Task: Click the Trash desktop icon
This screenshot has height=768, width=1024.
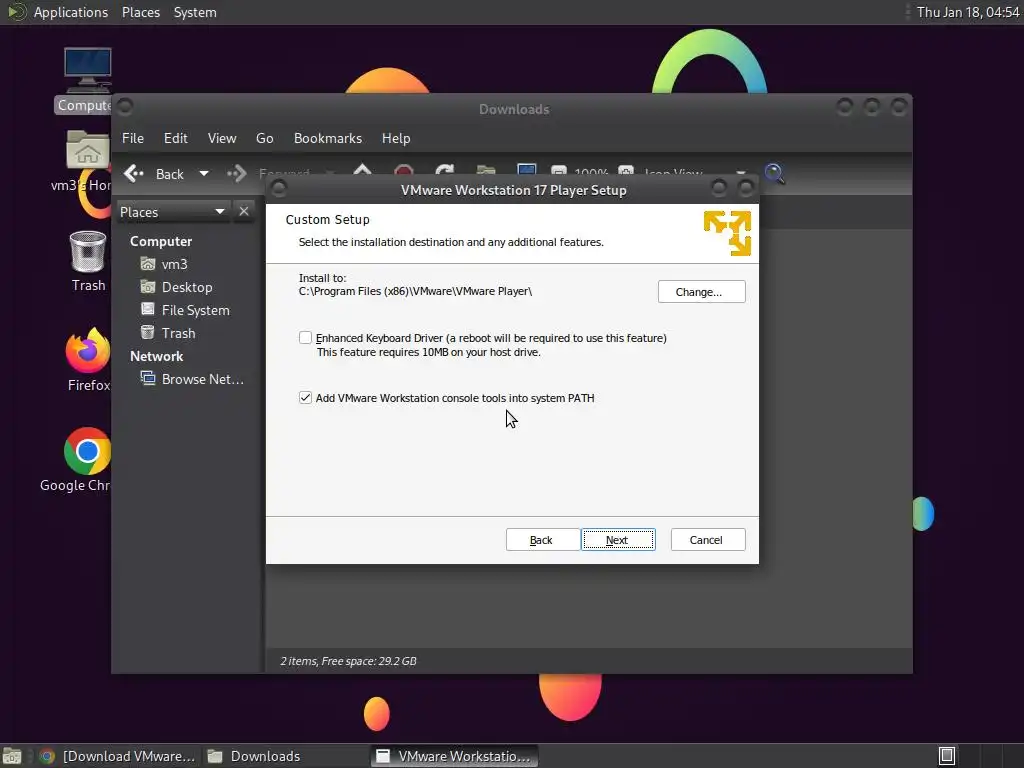Action: coord(88,251)
